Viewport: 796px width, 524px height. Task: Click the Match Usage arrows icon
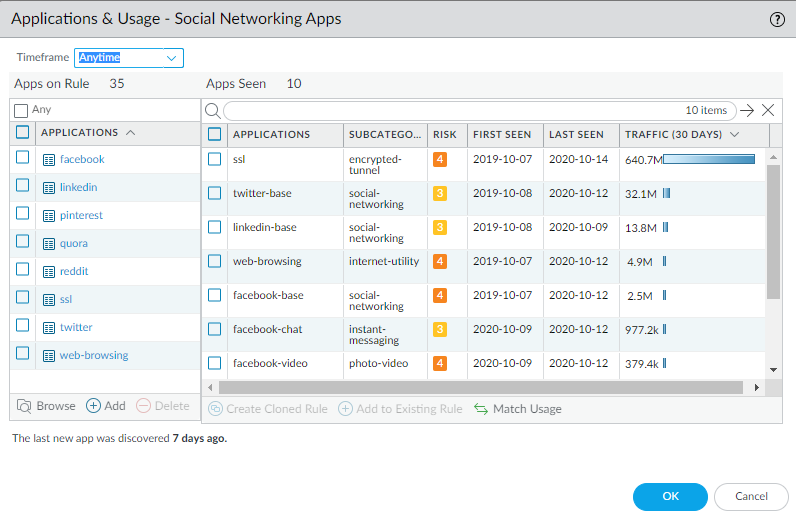pos(480,409)
